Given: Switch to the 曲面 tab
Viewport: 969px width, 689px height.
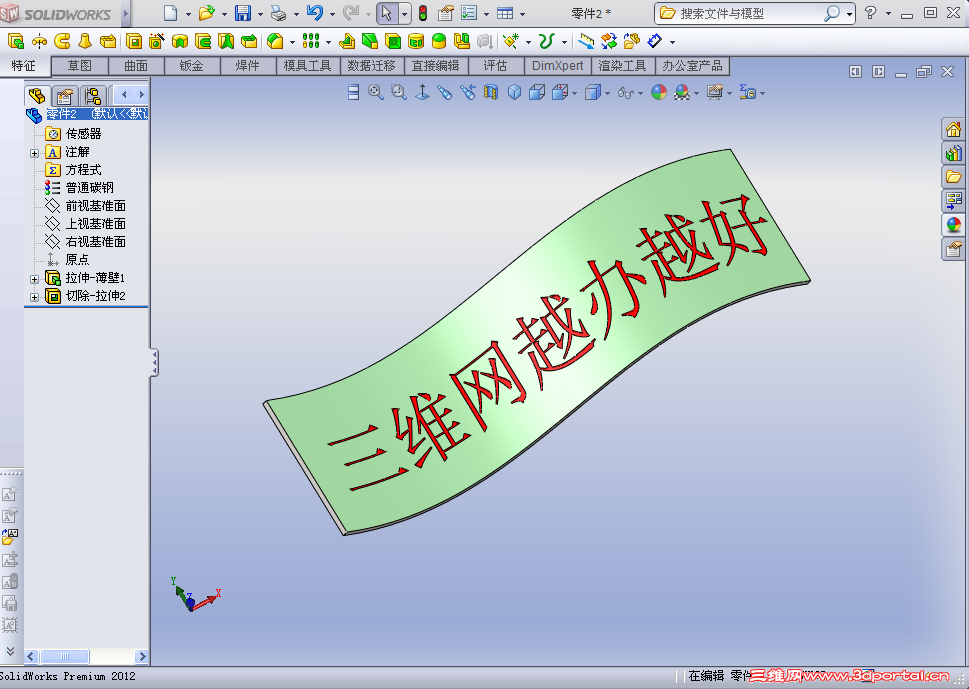Looking at the screenshot, I should point(136,66).
